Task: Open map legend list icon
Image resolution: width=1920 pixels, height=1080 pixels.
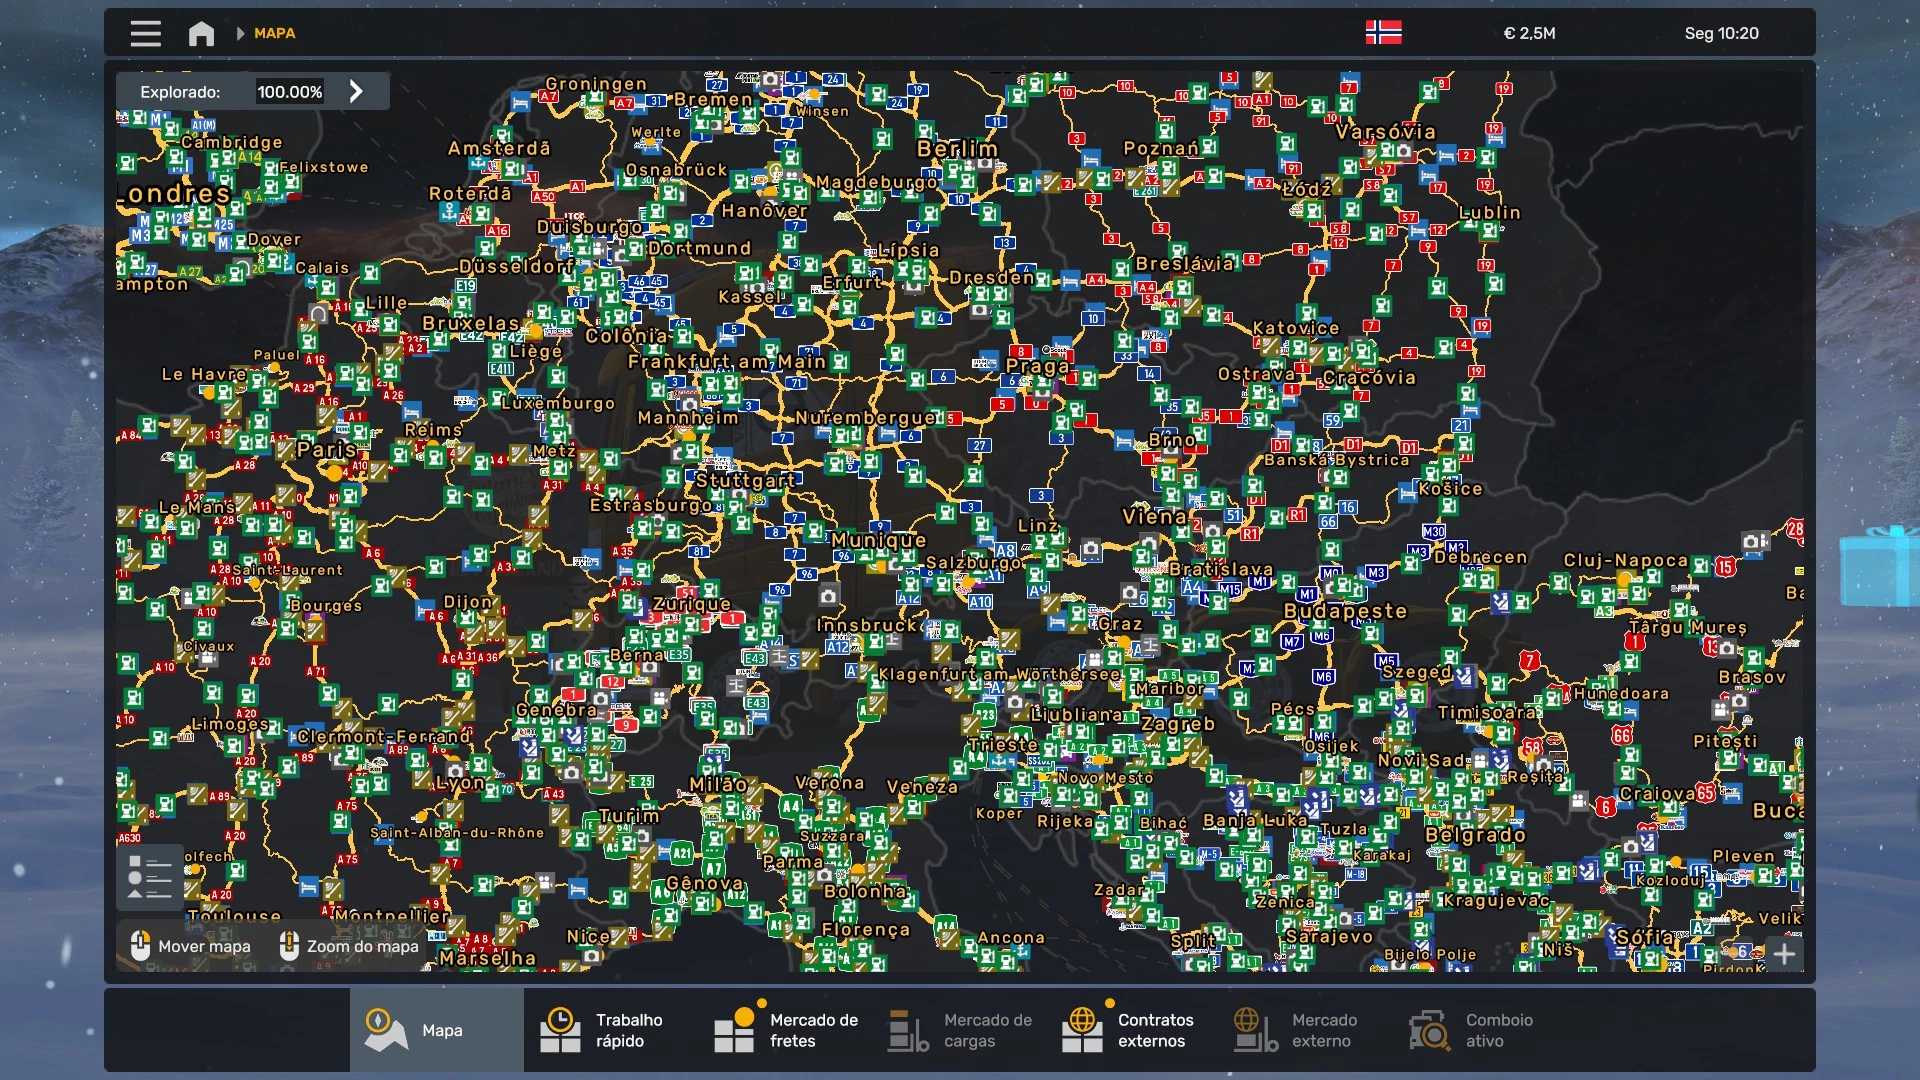Action: [x=150, y=877]
